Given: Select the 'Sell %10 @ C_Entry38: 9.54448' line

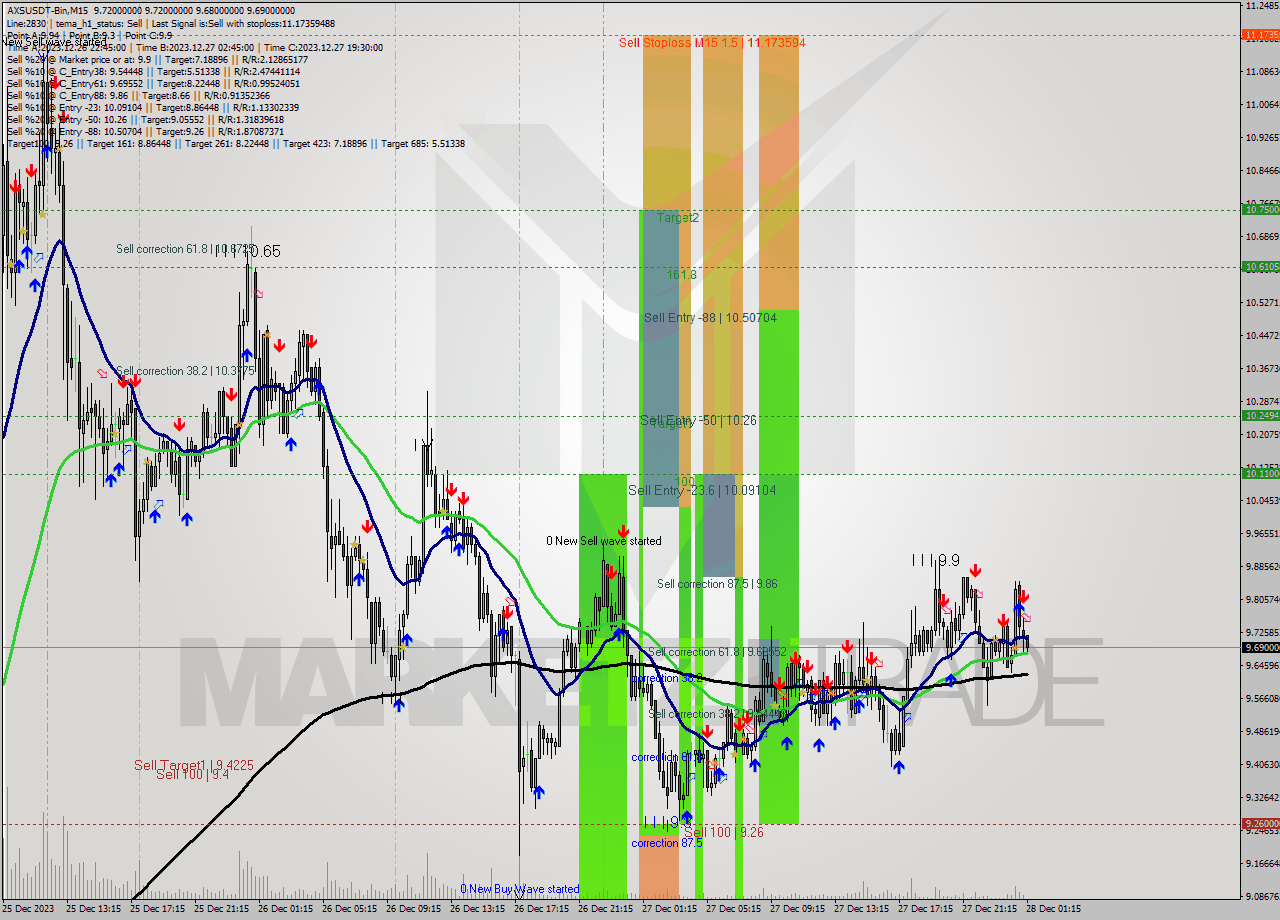Looking at the screenshot, I should (153, 72).
